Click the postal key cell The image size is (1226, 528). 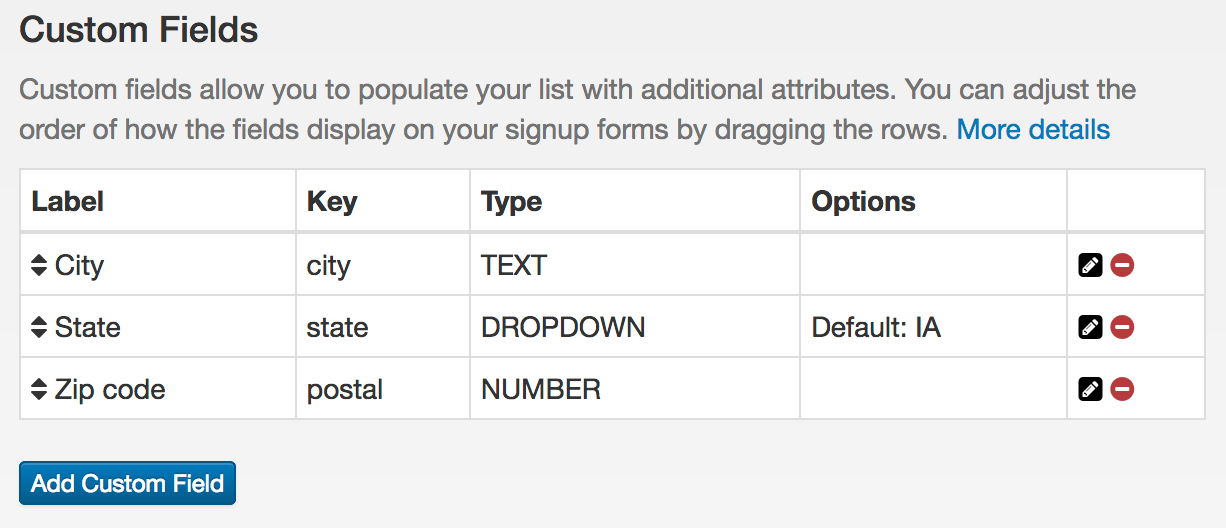click(345, 389)
